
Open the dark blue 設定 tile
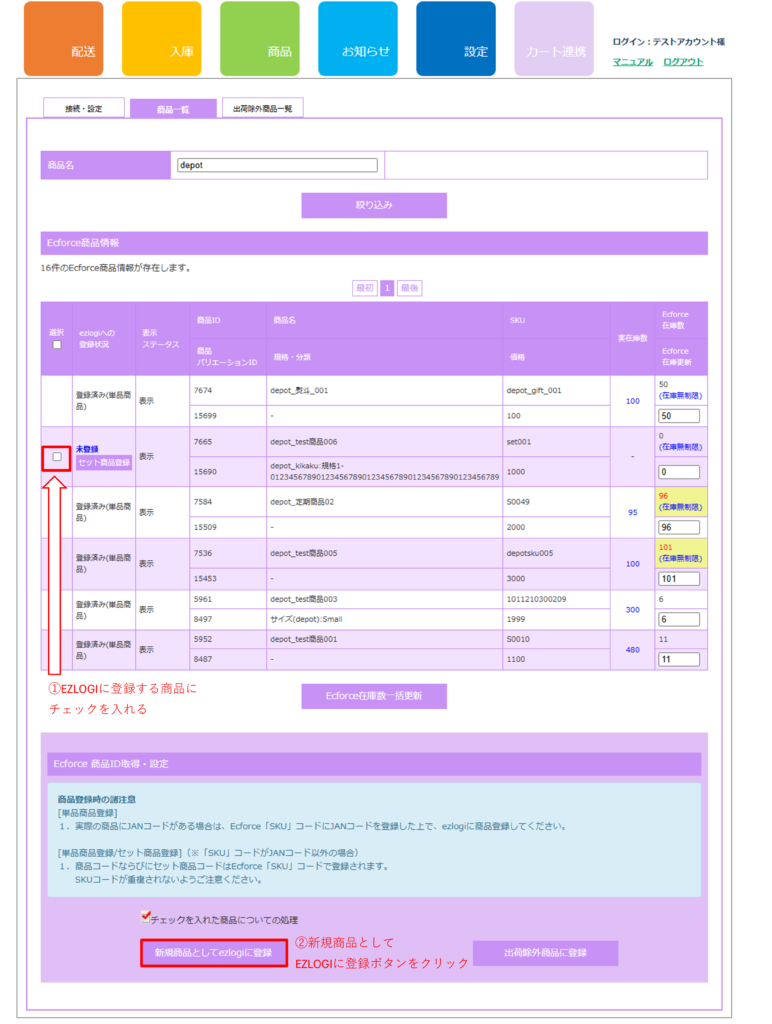point(455,39)
